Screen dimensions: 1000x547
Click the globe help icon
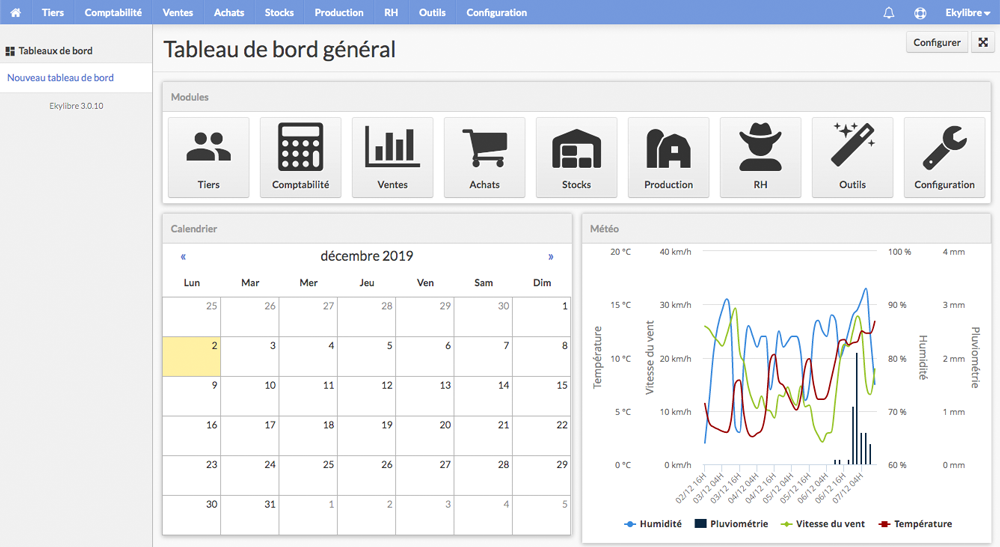coord(920,12)
